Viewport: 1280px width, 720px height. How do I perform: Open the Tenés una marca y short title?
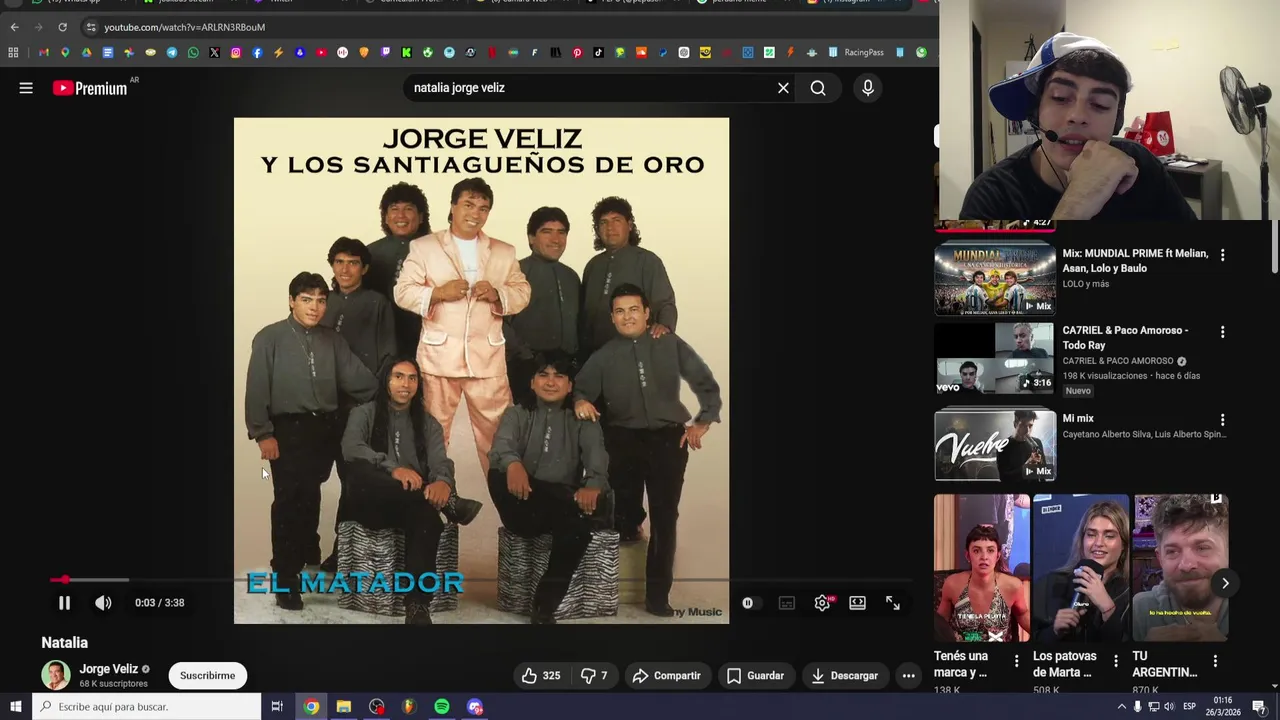click(961, 664)
